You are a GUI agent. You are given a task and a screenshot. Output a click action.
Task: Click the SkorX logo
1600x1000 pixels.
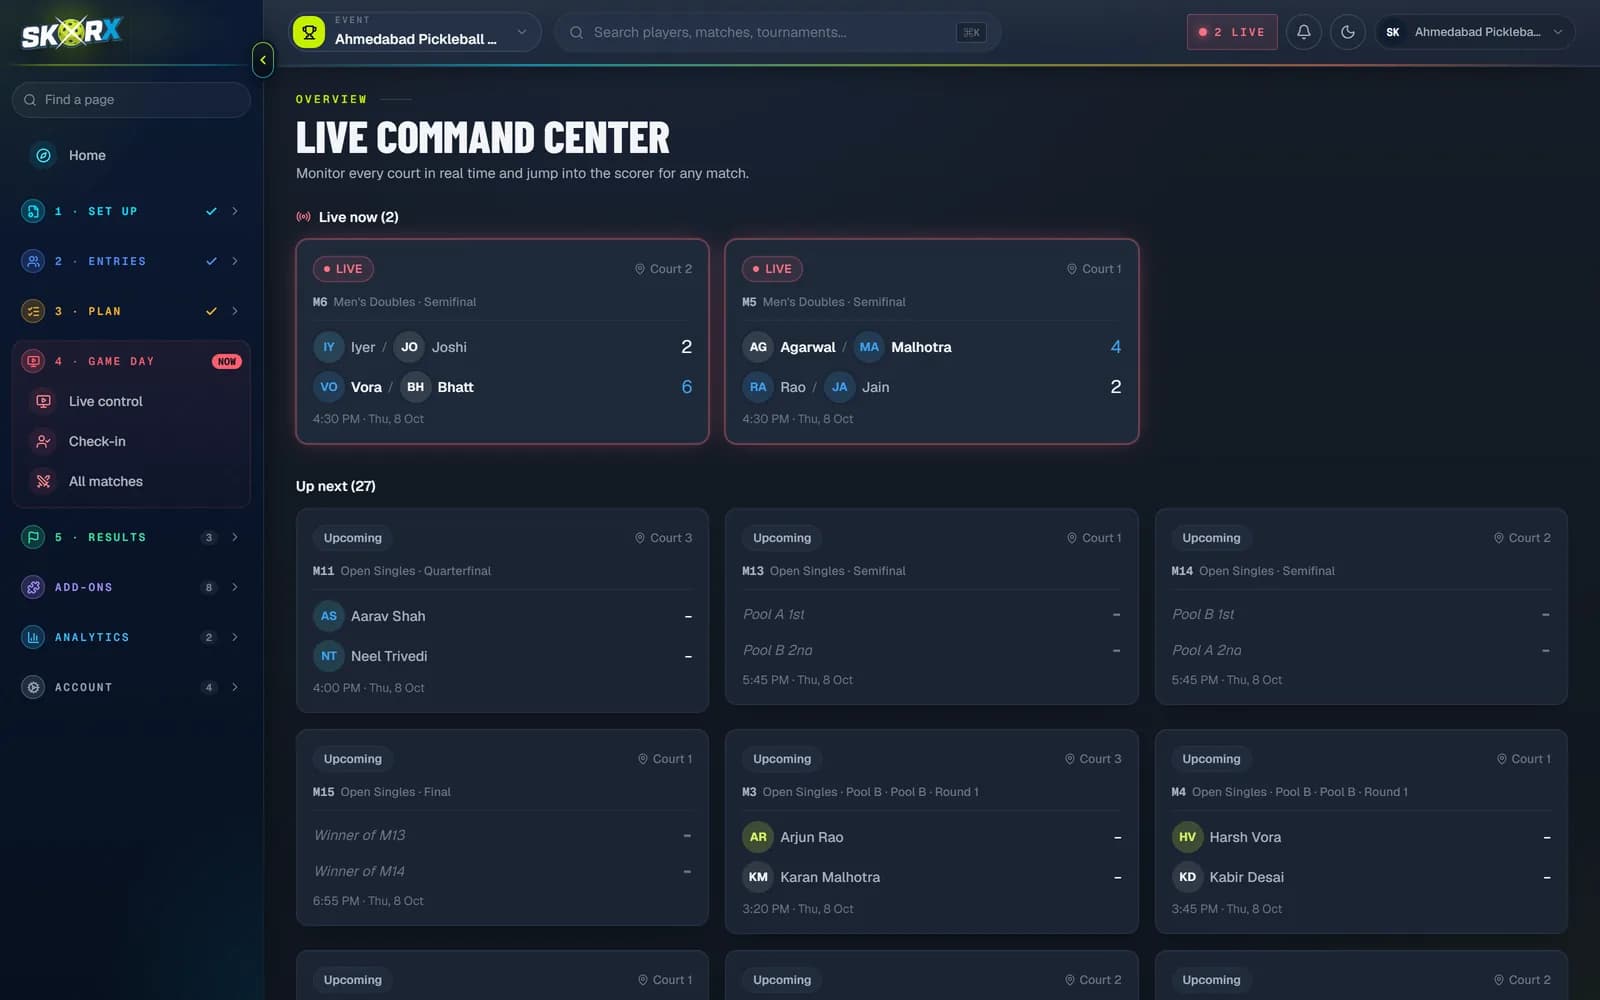[72, 33]
